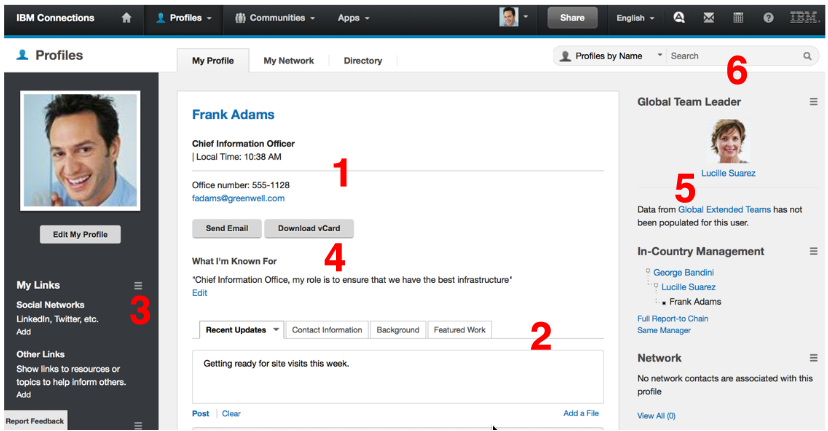Click the status update text box
Viewport: 828px width, 431px height.
point(398,377)
